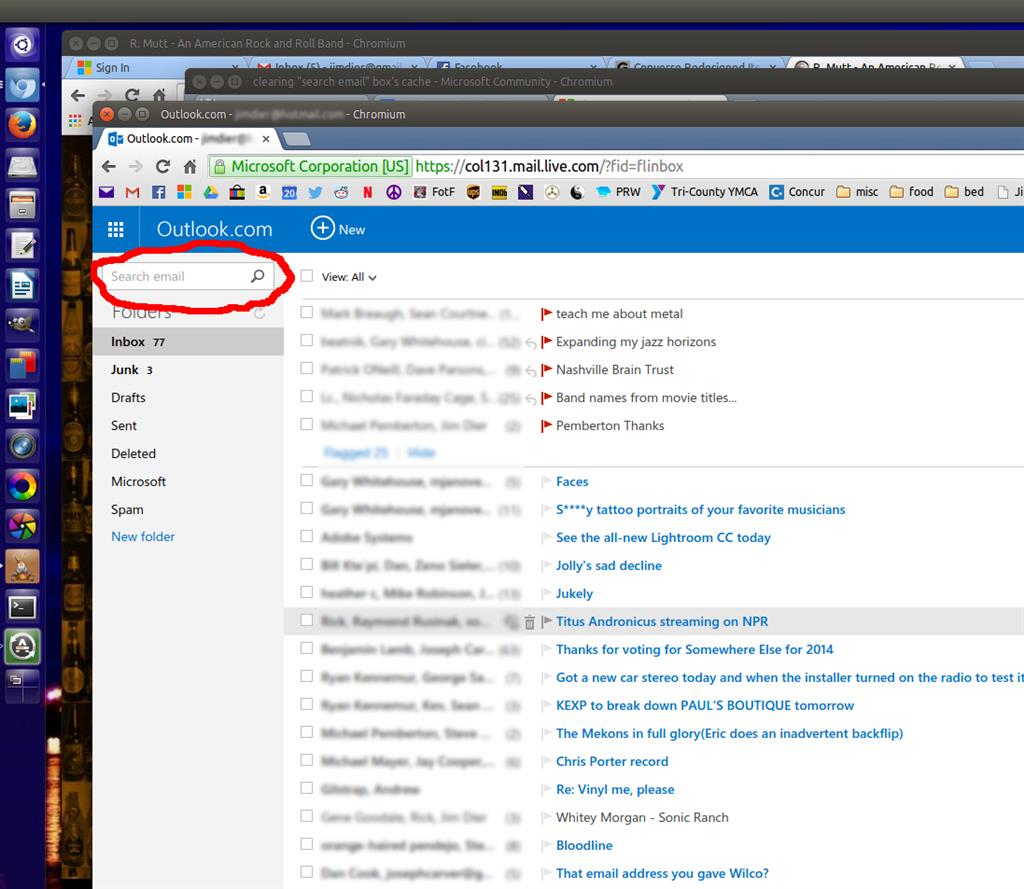1024x889 pixels.
Task: Click the reply arrow icon on Nashville Brain Trust
Action: tap(531, 371)
